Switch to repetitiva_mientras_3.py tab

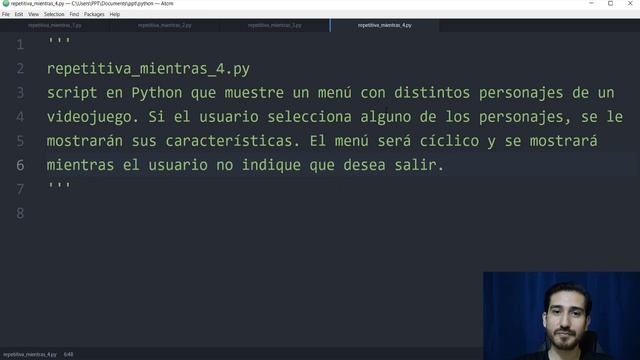click(275, 25)
